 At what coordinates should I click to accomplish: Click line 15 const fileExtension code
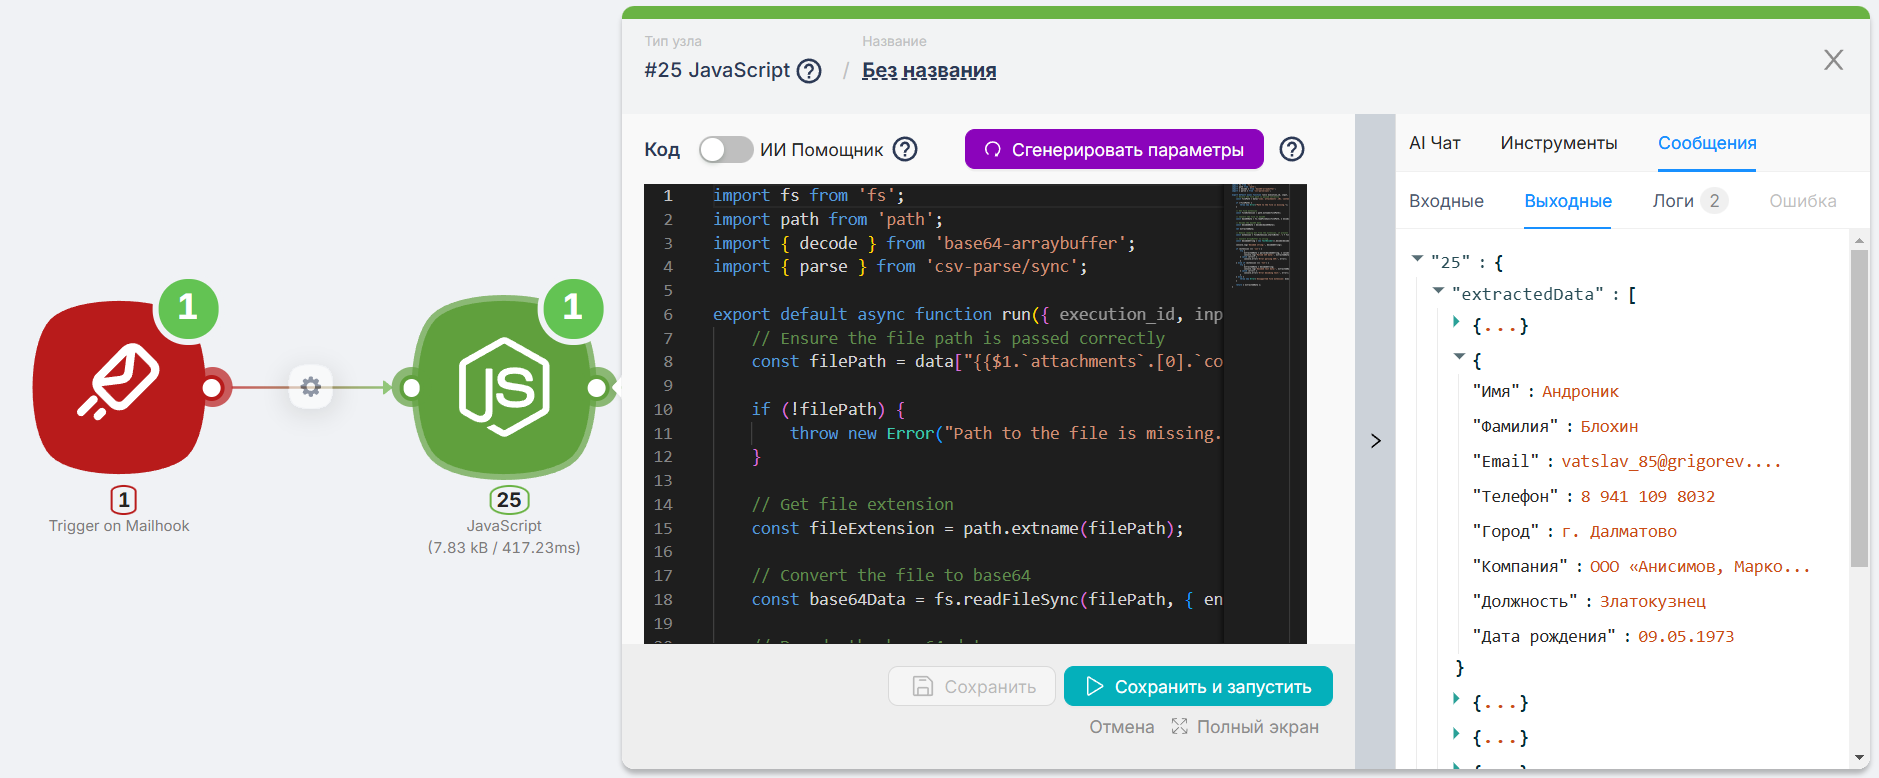coord(967,529)
